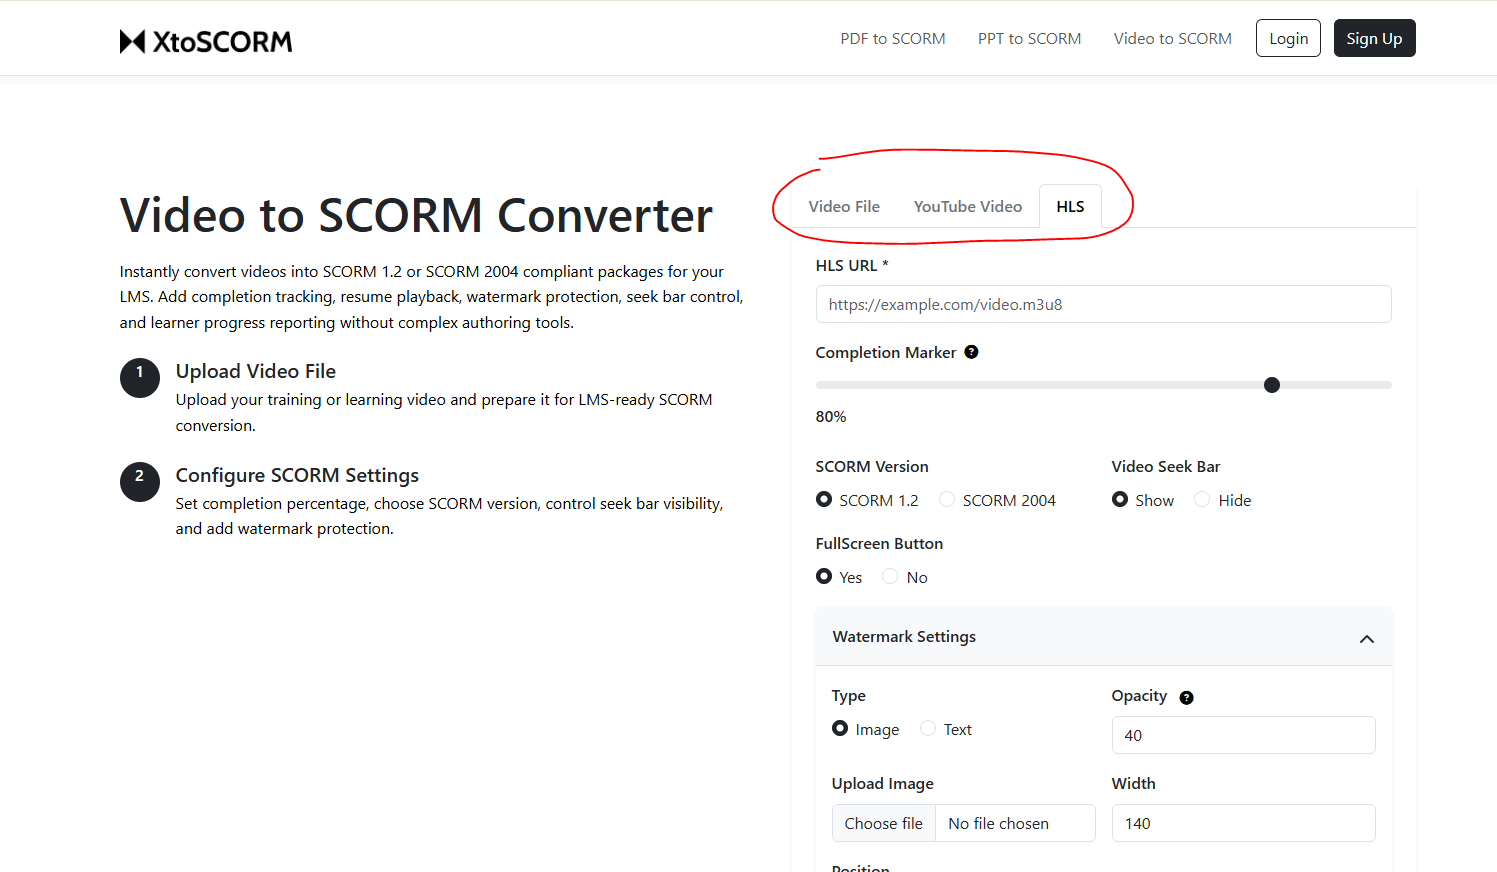
Task: Select Hide for Video Seek Bar
Action: pyautogui.click(x=1202, y=499)
